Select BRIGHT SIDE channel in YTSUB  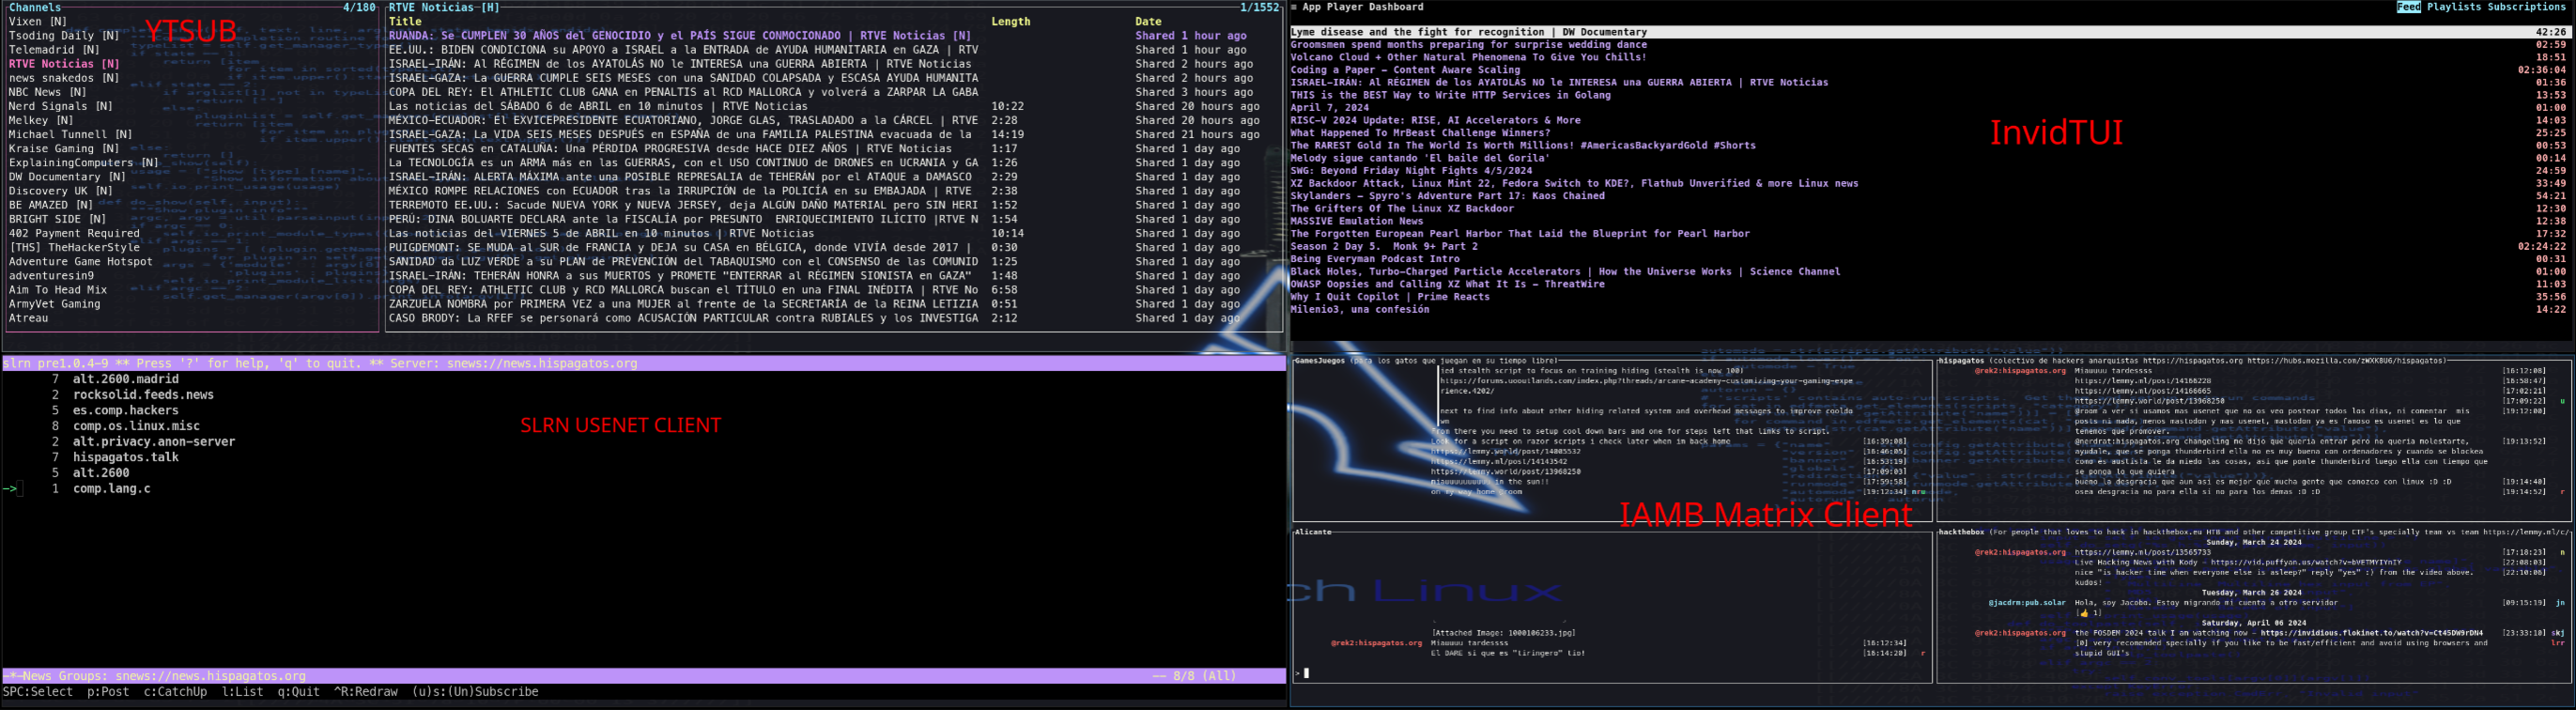(x=57, y=219)
